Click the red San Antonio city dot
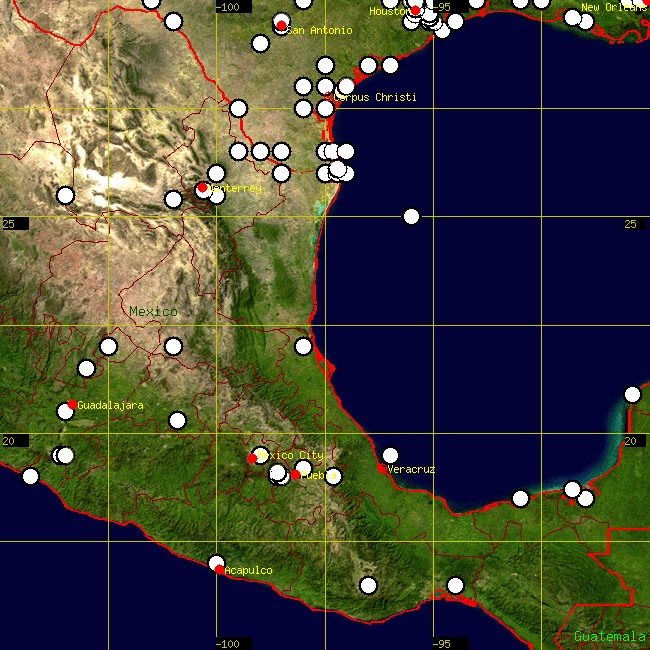 tap(281, 26)
